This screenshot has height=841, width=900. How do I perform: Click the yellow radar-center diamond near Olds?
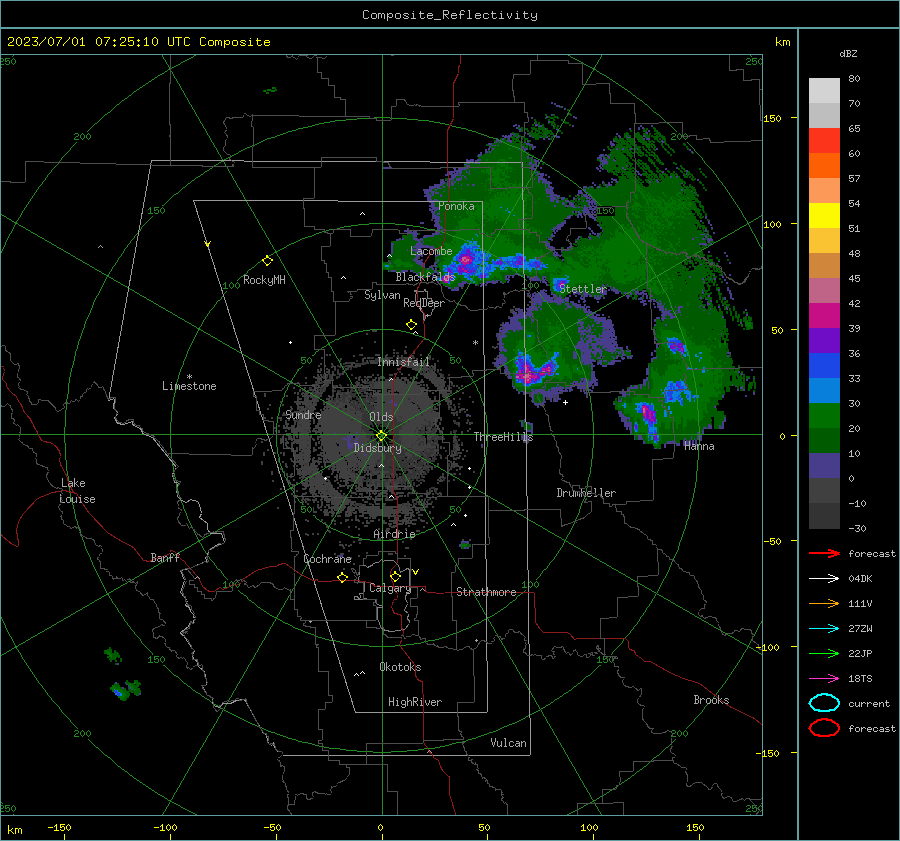click(x=381, y=436)
